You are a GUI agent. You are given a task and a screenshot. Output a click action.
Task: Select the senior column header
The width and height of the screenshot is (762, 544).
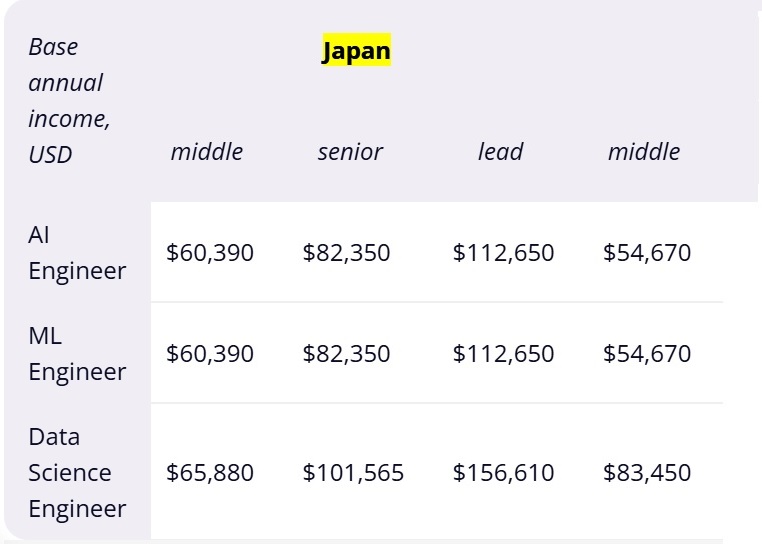tap(350, 152)
